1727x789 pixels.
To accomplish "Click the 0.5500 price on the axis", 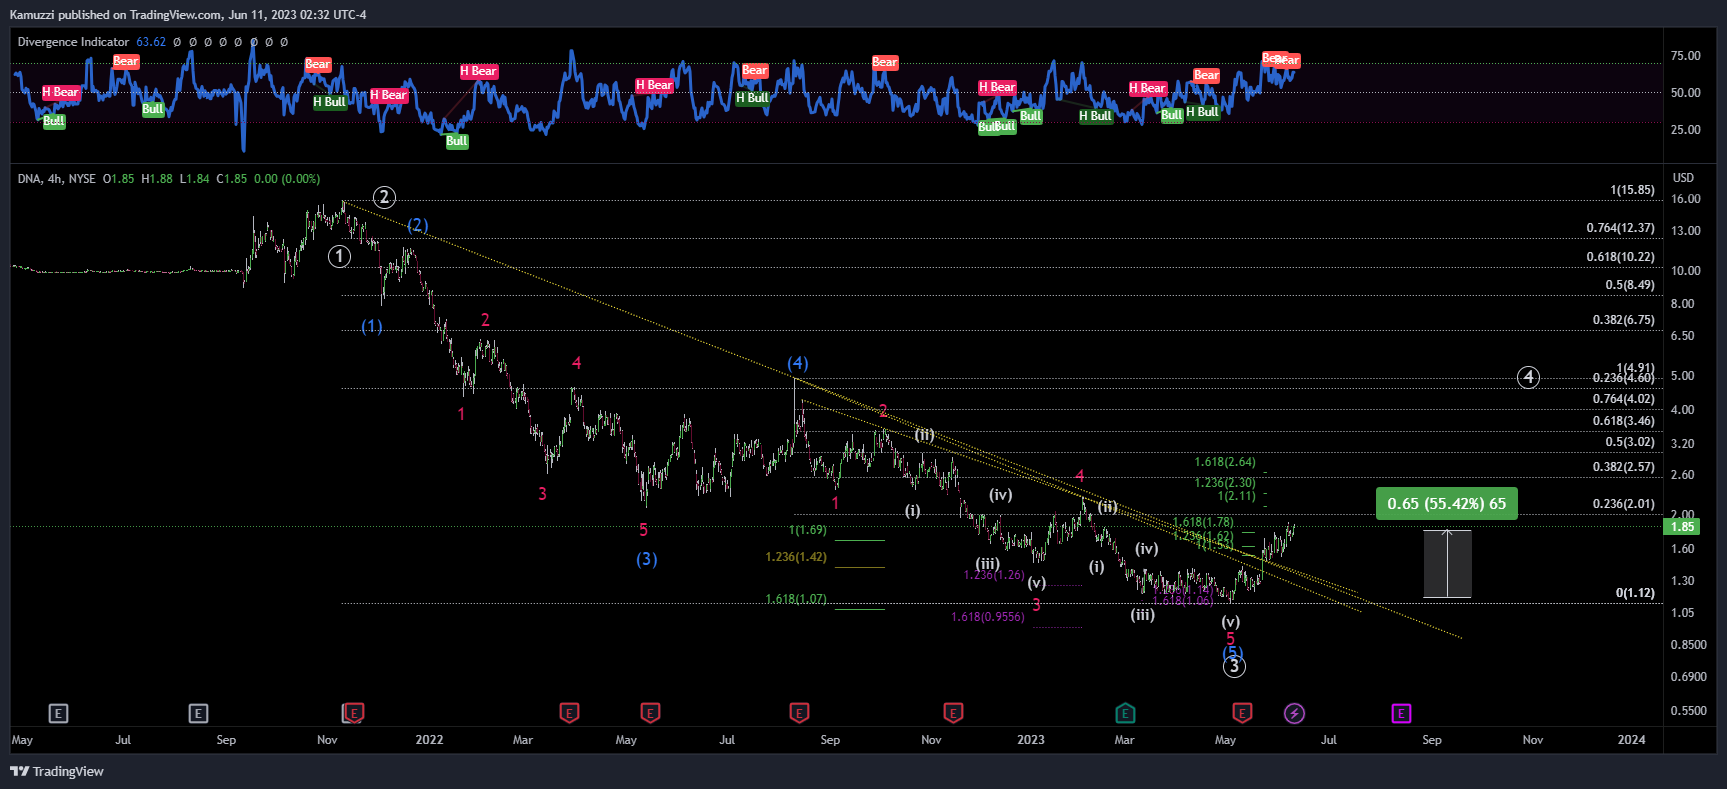I will click(1689, 711).
